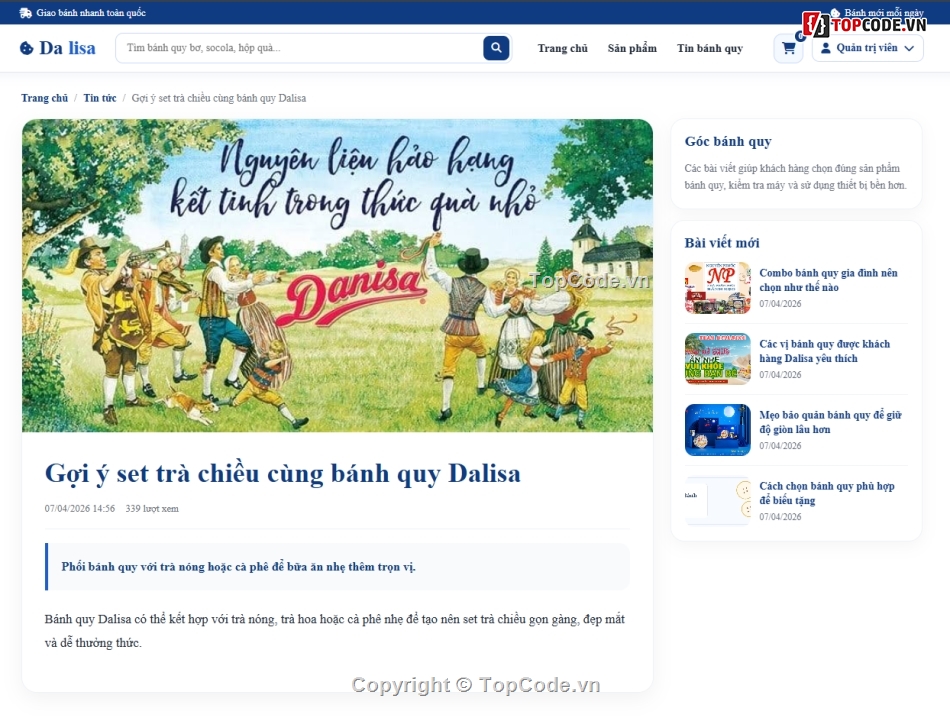
Task: Open the shopping cart icon
Action: click(788, 48)
